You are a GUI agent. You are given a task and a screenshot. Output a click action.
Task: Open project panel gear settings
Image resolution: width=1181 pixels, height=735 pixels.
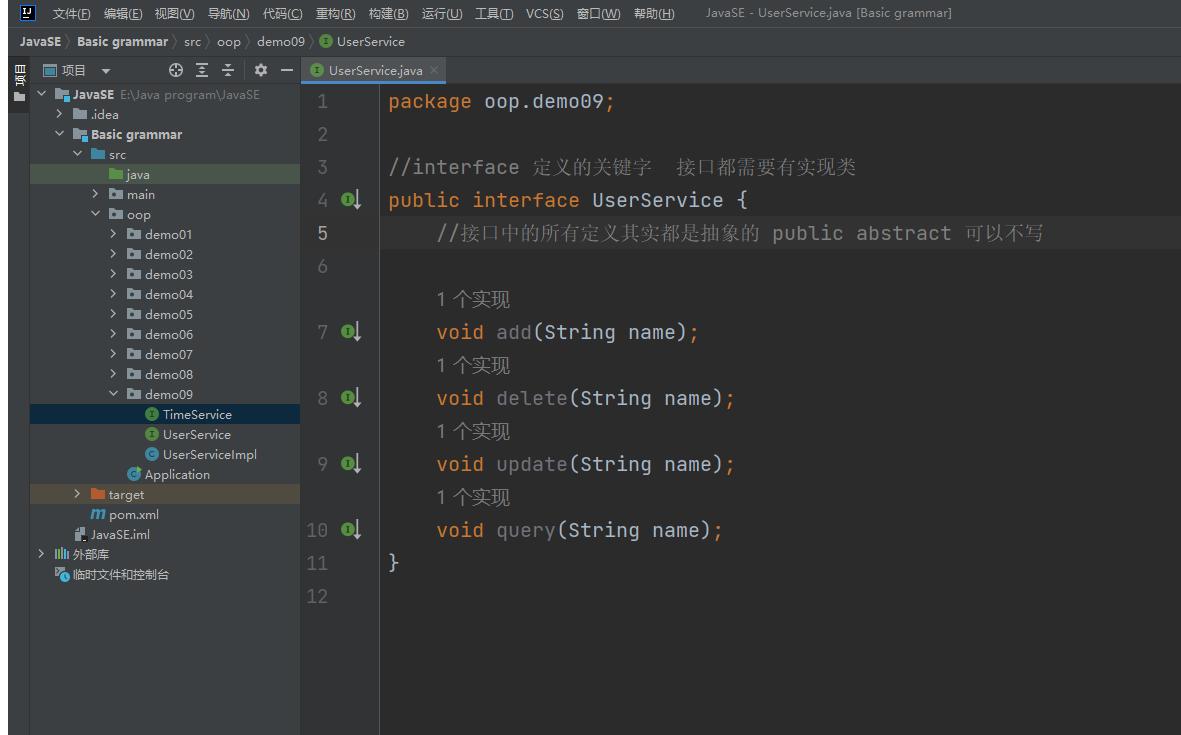click(x=261, y=70)
